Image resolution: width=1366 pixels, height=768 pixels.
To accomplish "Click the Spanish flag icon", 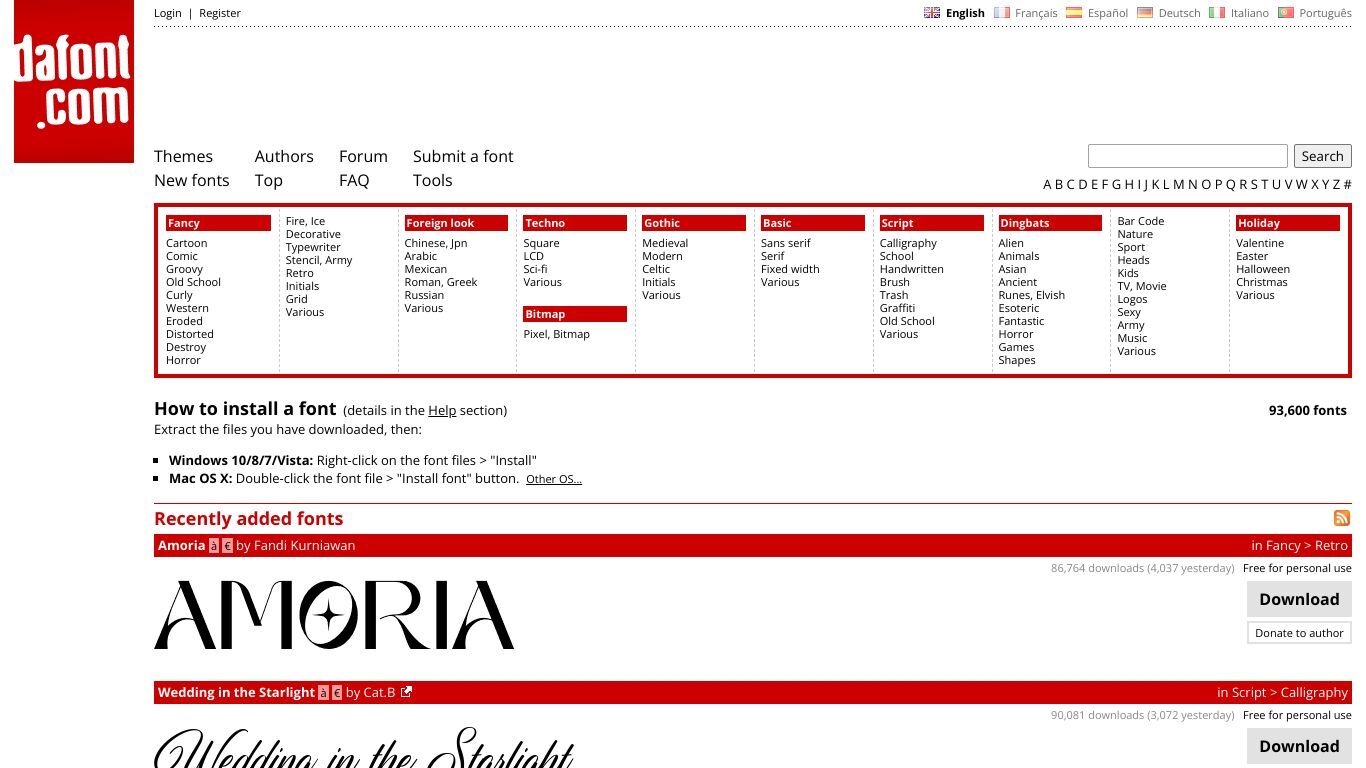I will [1074, 13].
